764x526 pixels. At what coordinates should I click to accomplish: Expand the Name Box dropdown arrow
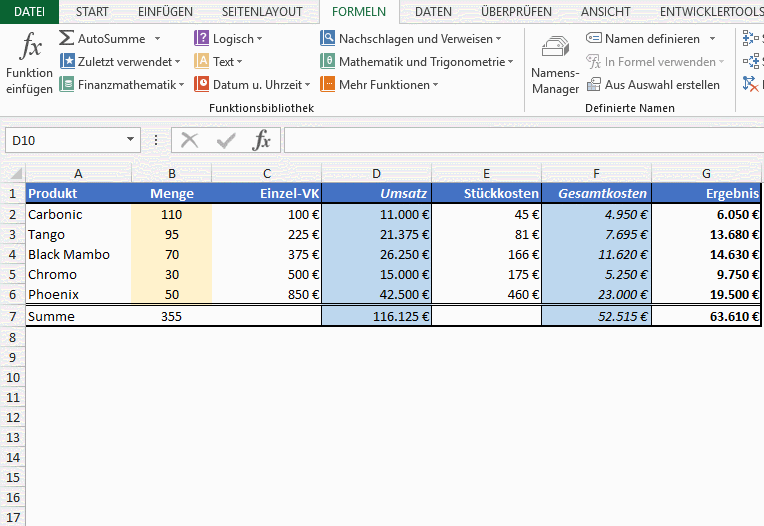pos(131,140)
